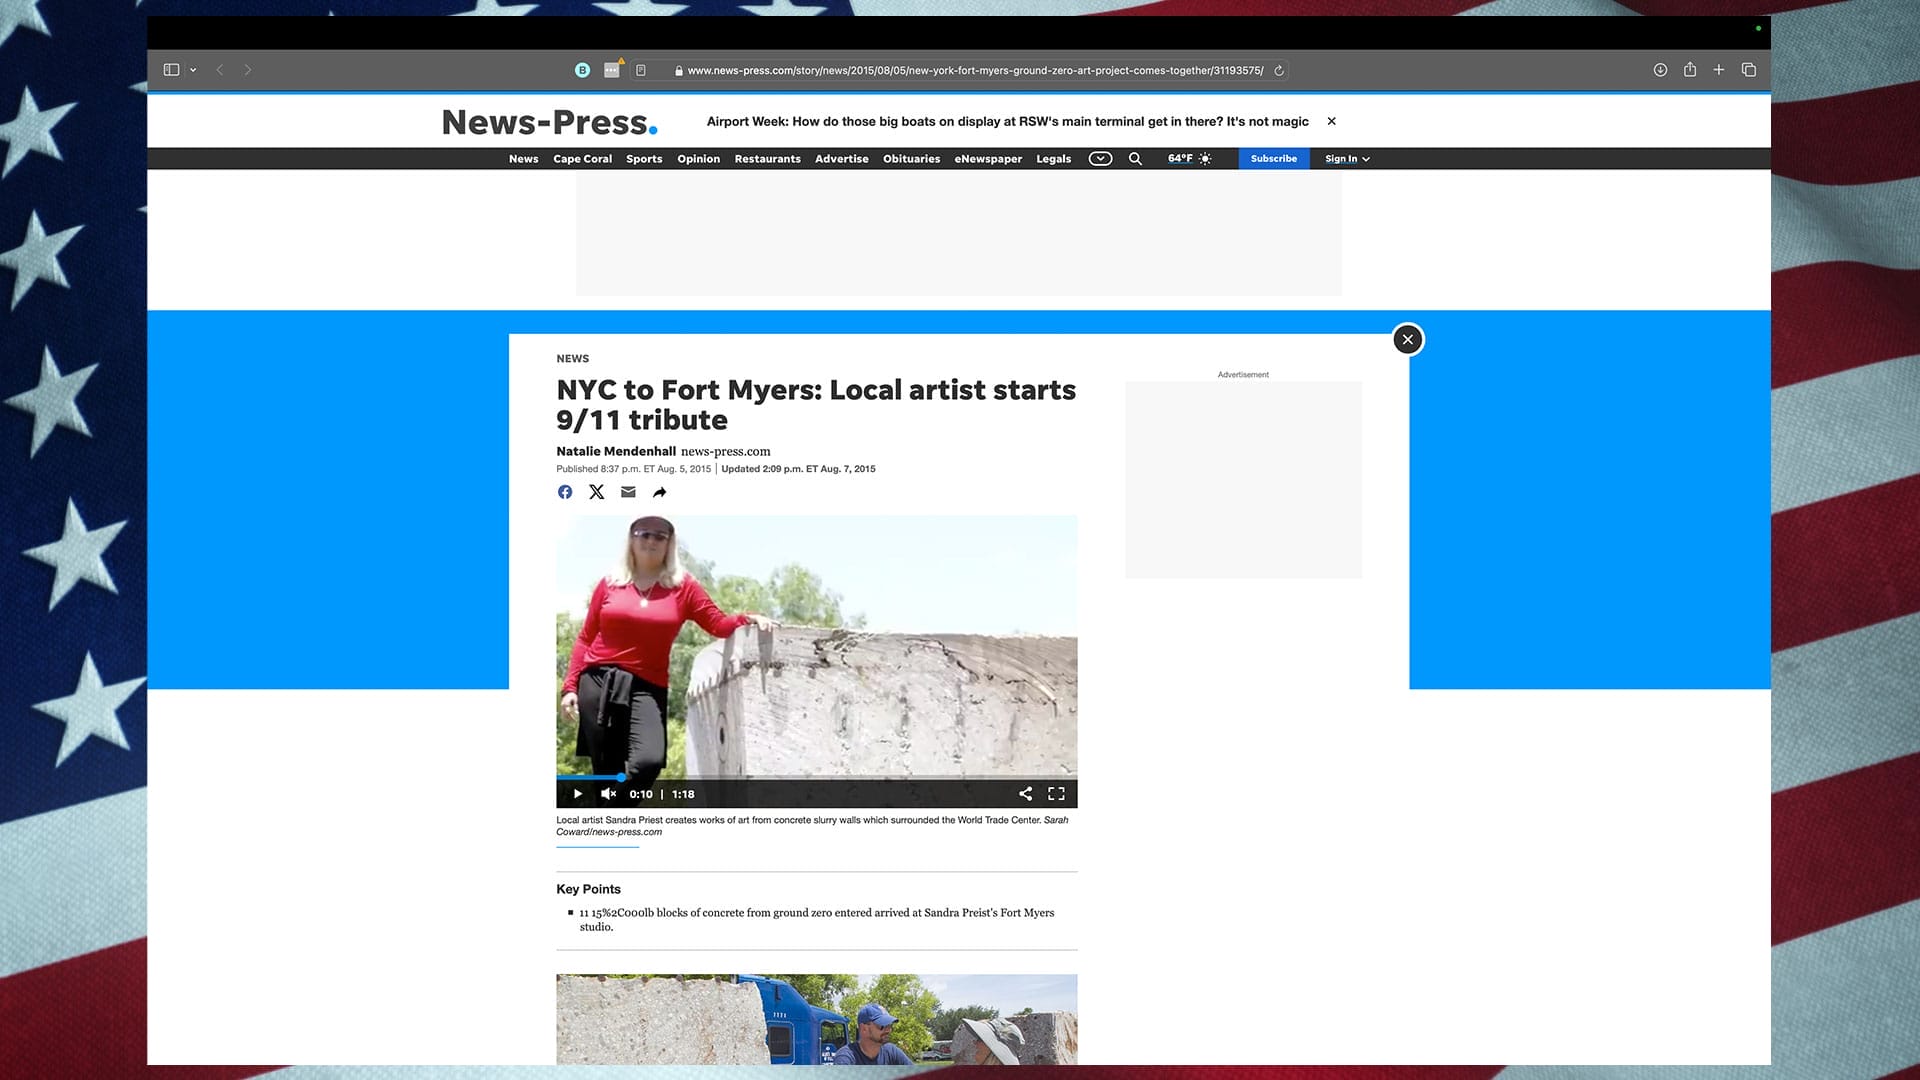
Task: Share article on Facebook icon
Action: [x=565, y=492]
